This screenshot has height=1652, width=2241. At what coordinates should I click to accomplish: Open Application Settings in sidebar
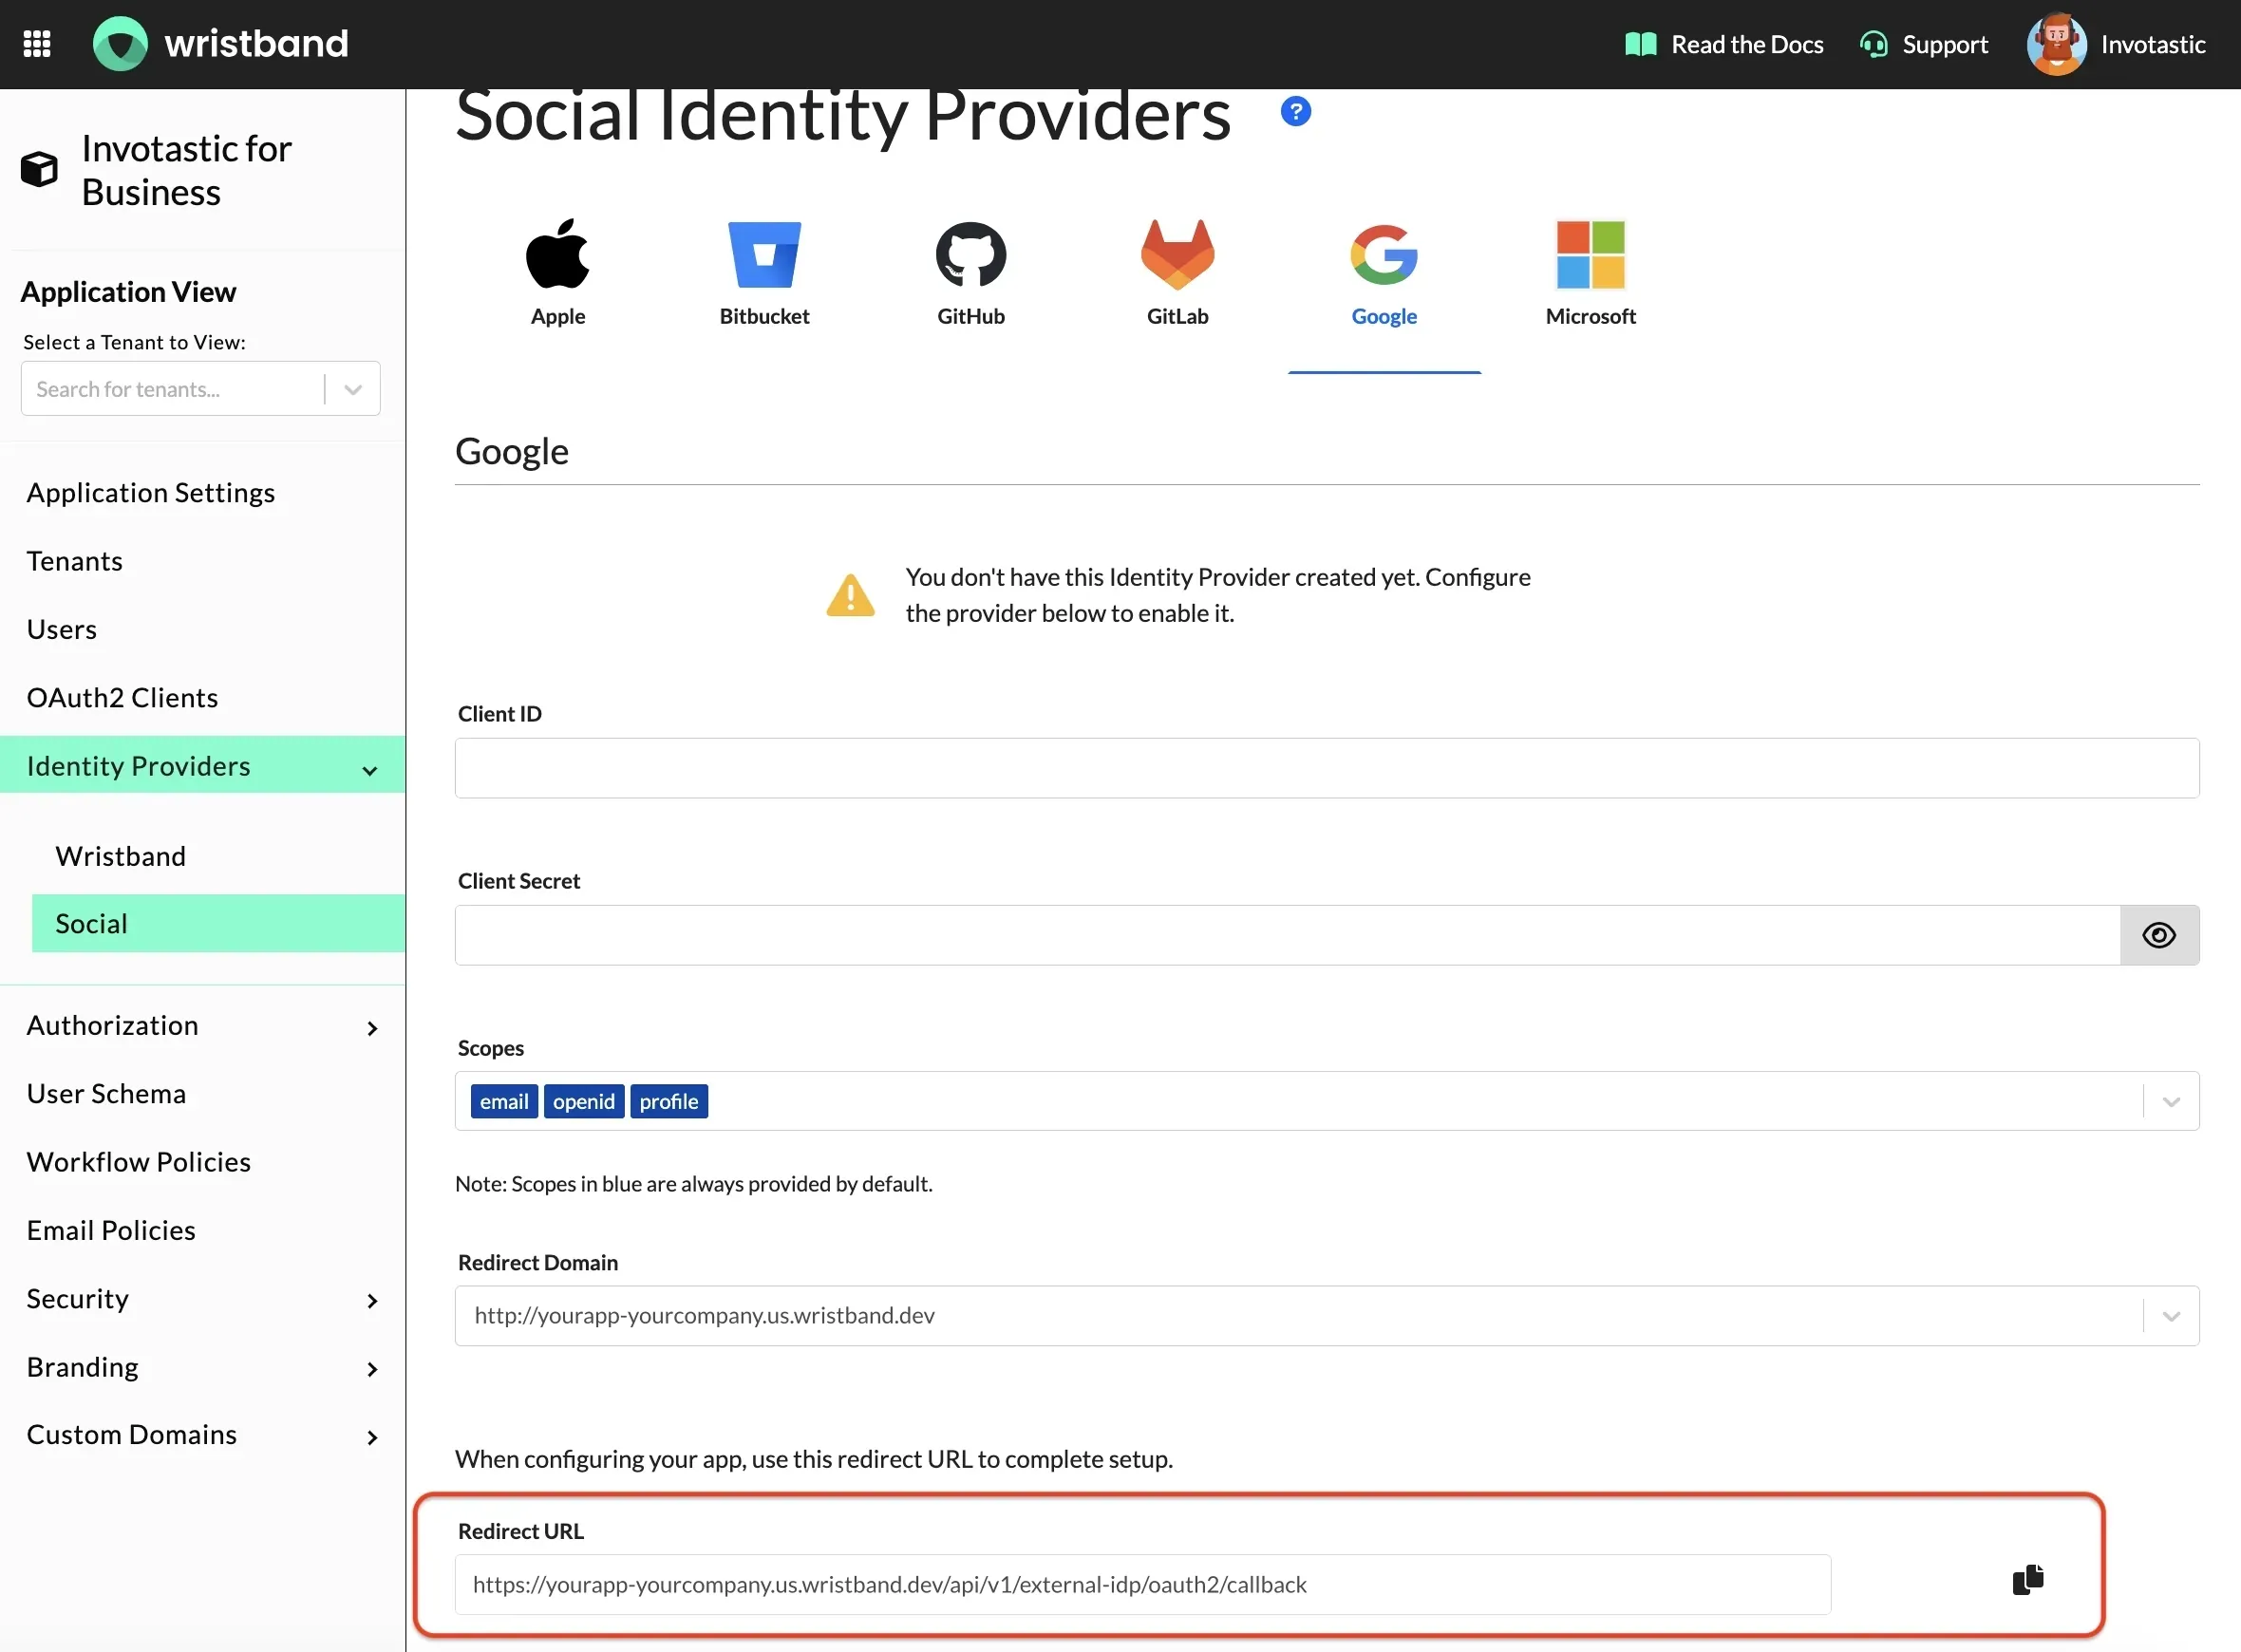tap(150, 493)
